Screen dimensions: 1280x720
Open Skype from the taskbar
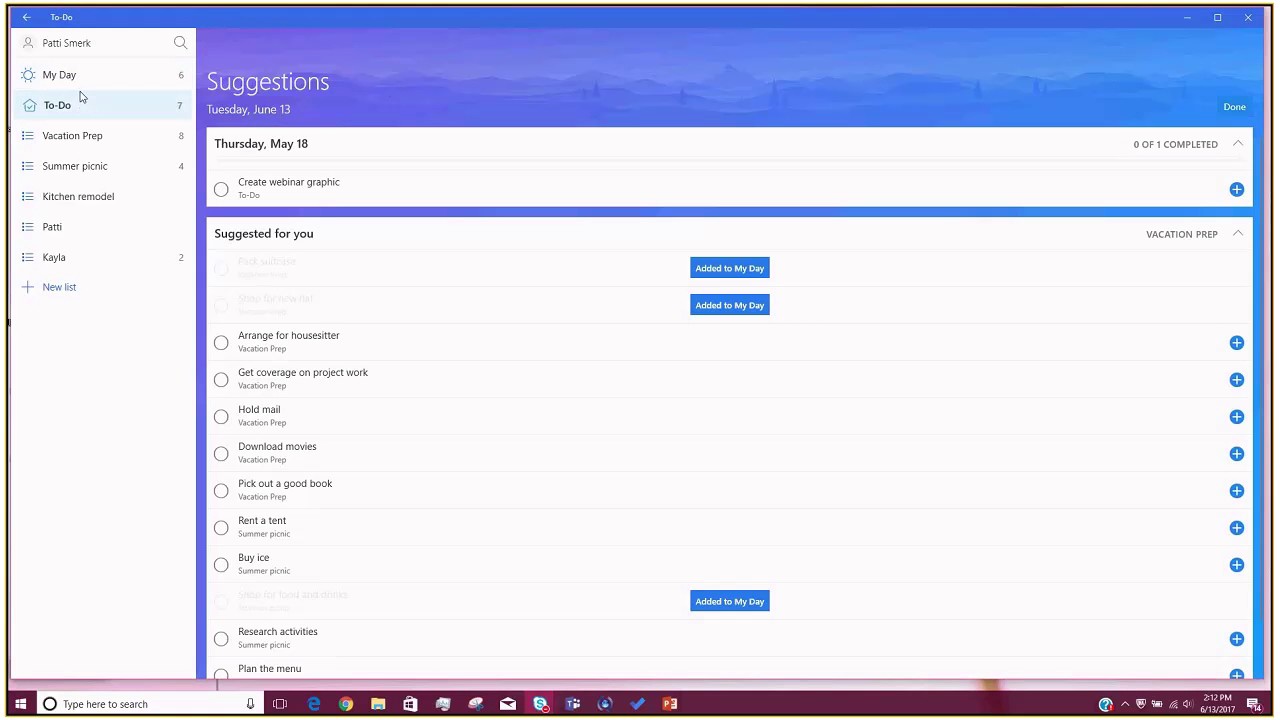tap(540, 704)
